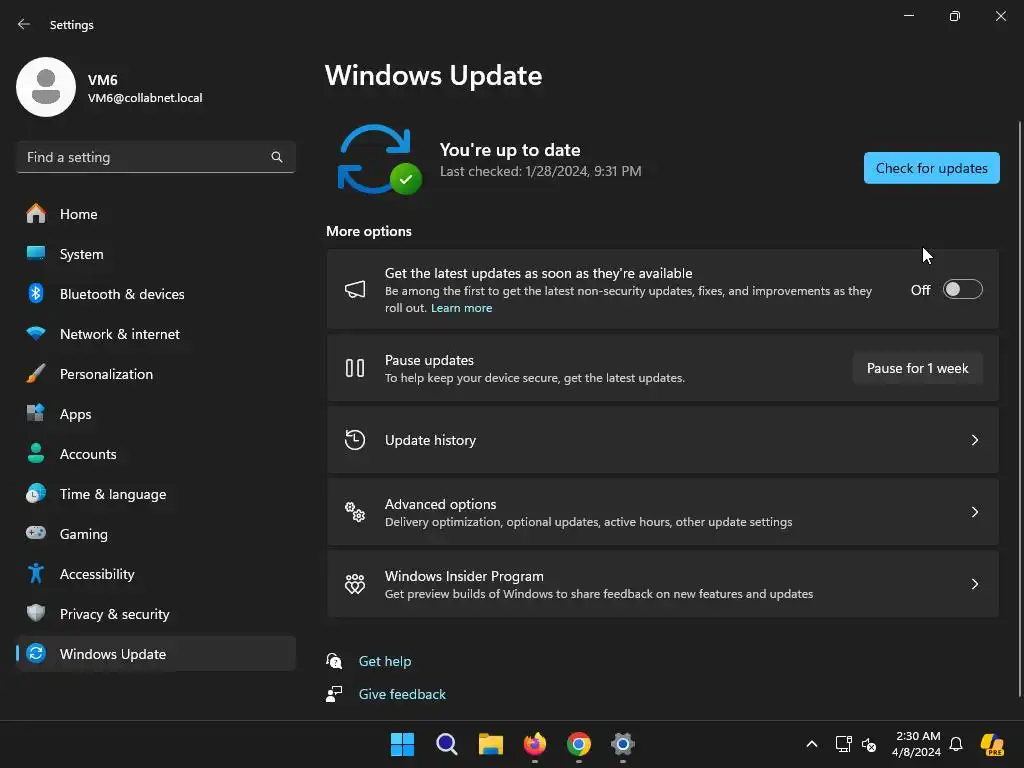
Task: Open taskbar Search
Action: pyautogui.click(x=447, y=744)
